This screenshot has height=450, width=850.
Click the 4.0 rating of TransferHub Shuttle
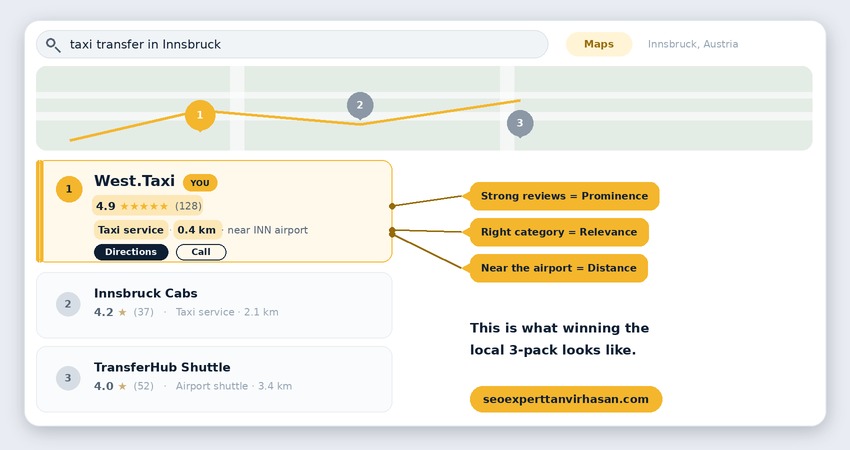[104, 386]
